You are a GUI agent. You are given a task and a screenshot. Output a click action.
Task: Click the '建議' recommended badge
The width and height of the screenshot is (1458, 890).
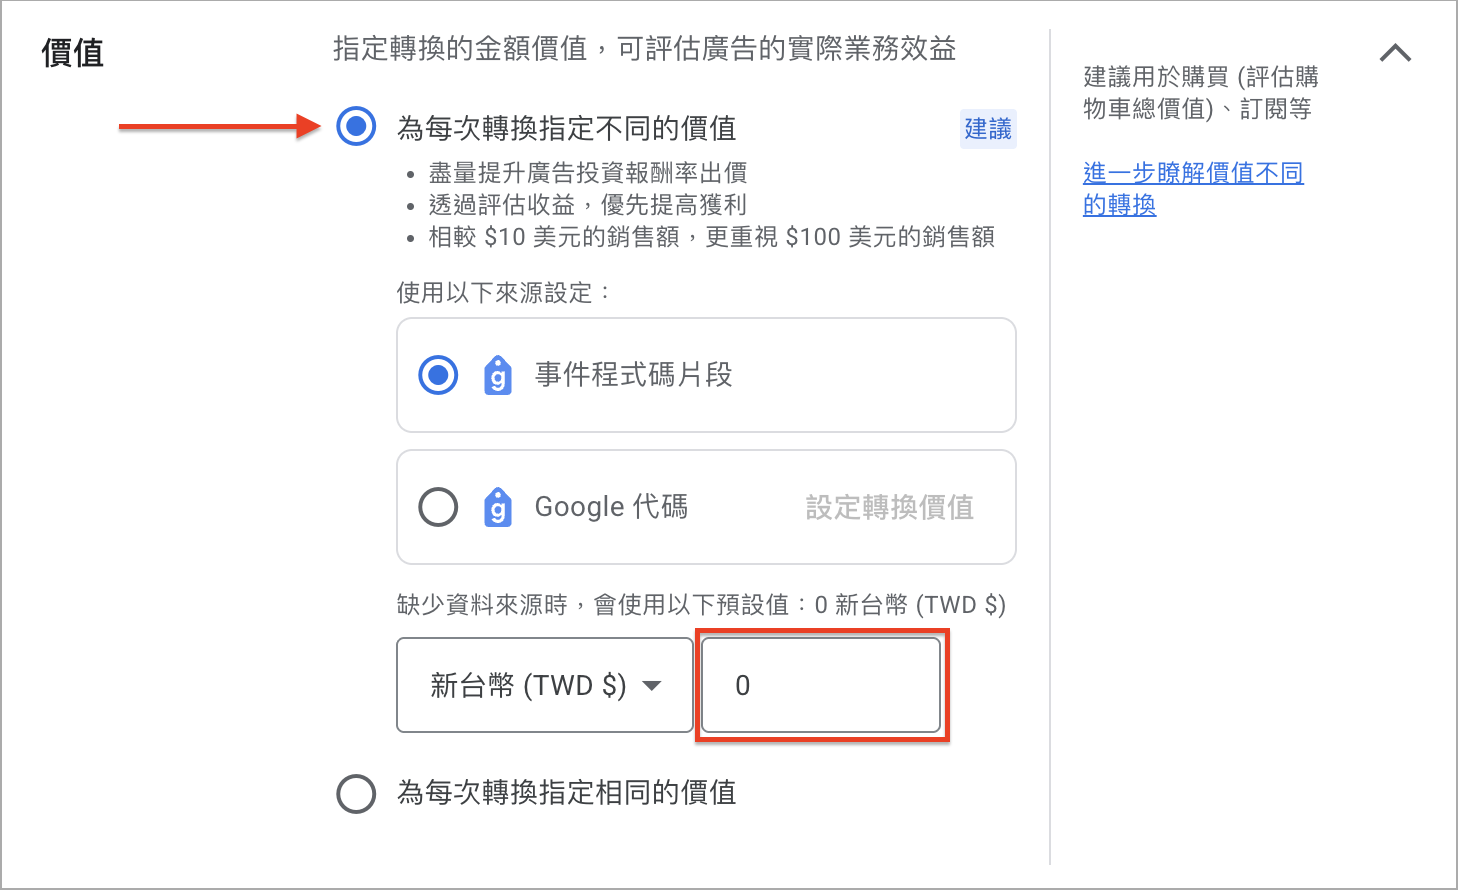point(988,129)
